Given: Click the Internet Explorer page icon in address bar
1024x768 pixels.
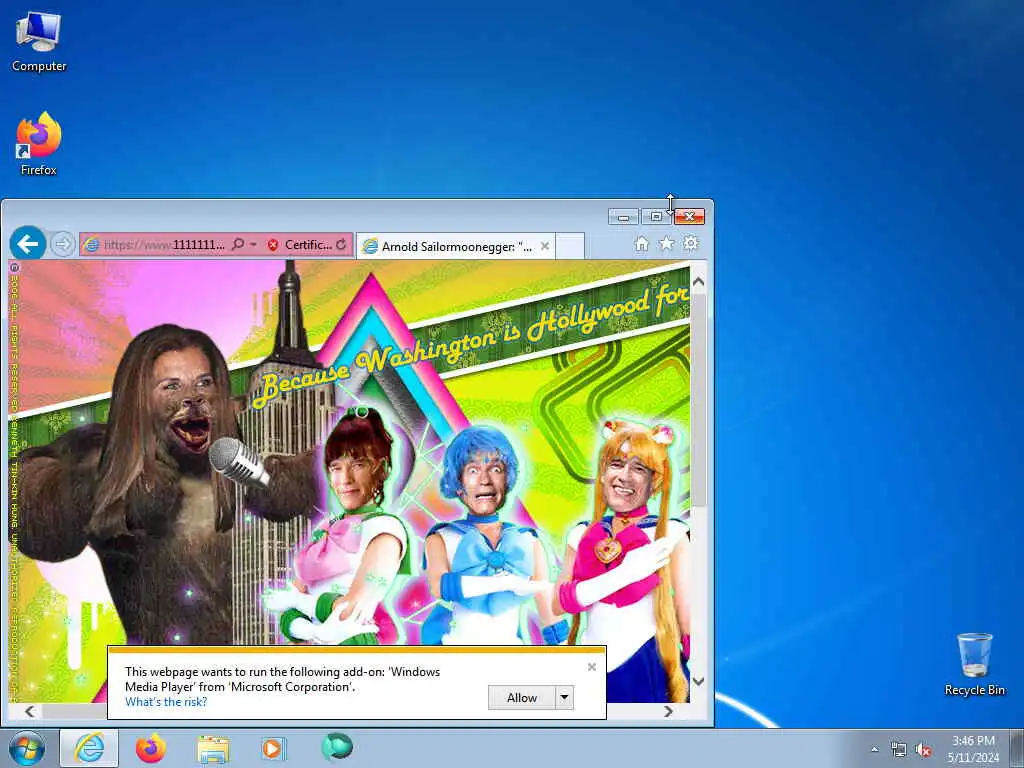Looking at the screenshot, I should click(x=91, y=245).
